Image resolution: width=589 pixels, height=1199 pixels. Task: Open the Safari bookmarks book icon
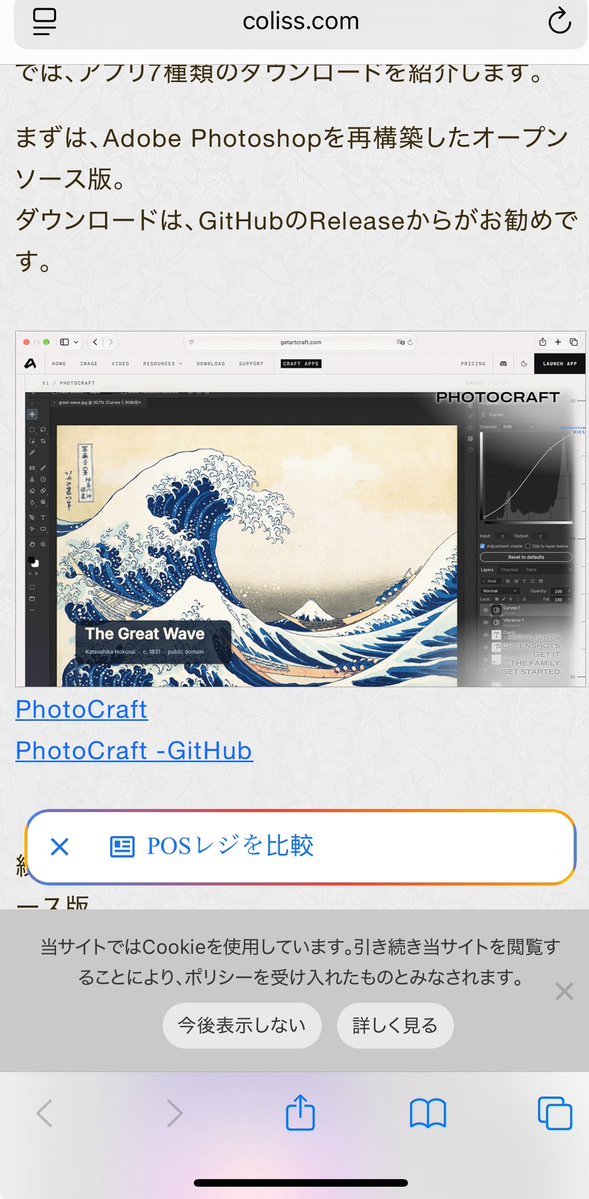[428, 1113]
